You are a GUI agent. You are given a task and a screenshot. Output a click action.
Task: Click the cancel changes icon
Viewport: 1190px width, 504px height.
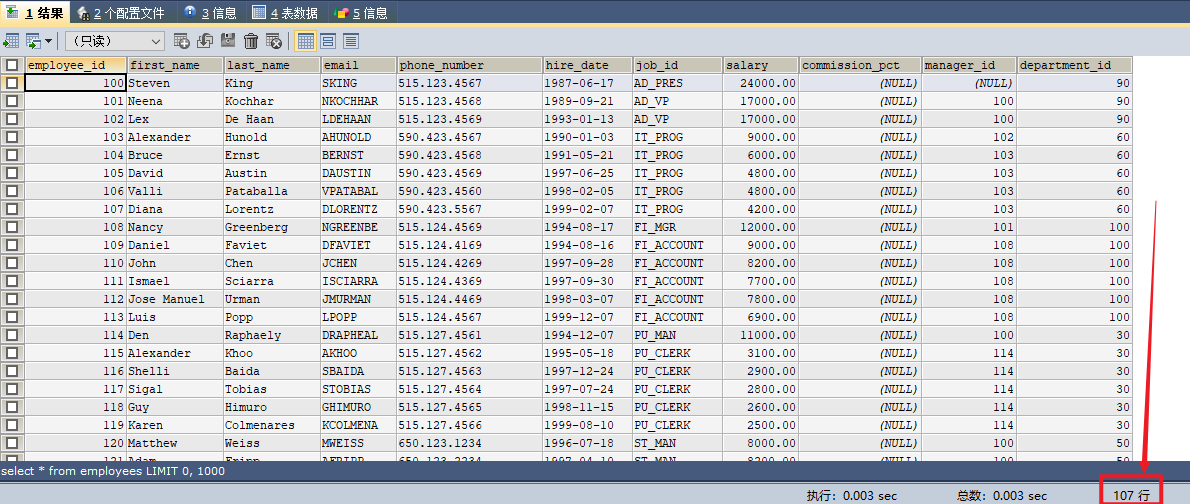tap(274, 41)
